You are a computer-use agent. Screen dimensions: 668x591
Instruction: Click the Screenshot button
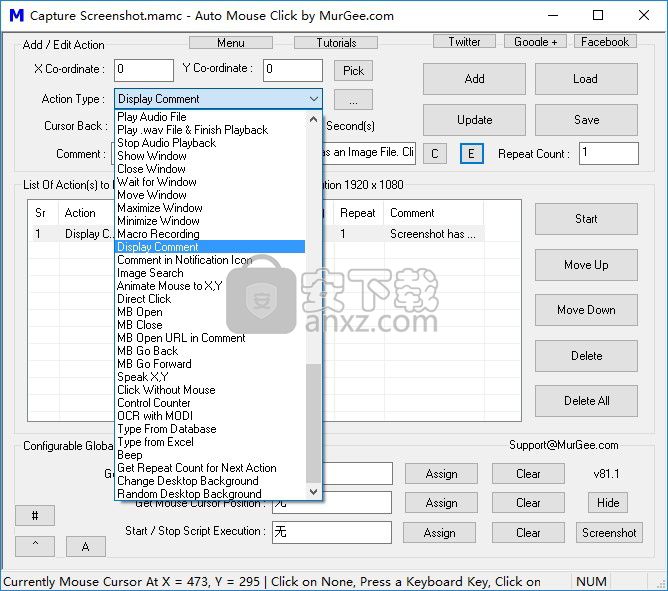tap(609, 533)
